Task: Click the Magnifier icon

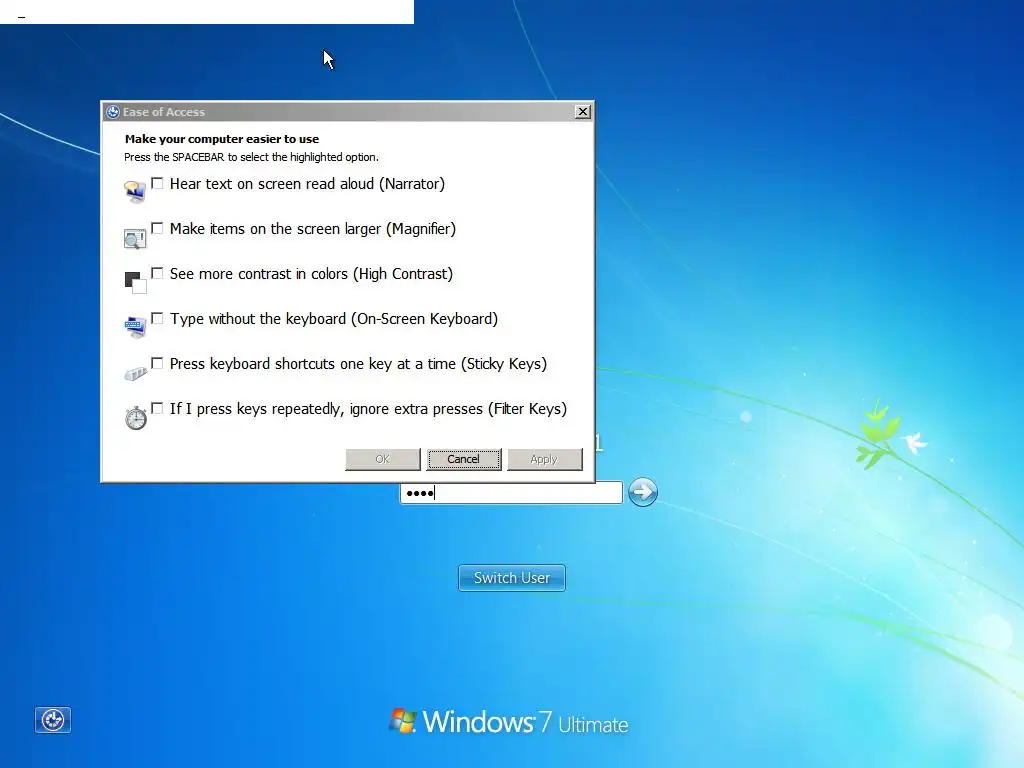Action: pos(135,238)
